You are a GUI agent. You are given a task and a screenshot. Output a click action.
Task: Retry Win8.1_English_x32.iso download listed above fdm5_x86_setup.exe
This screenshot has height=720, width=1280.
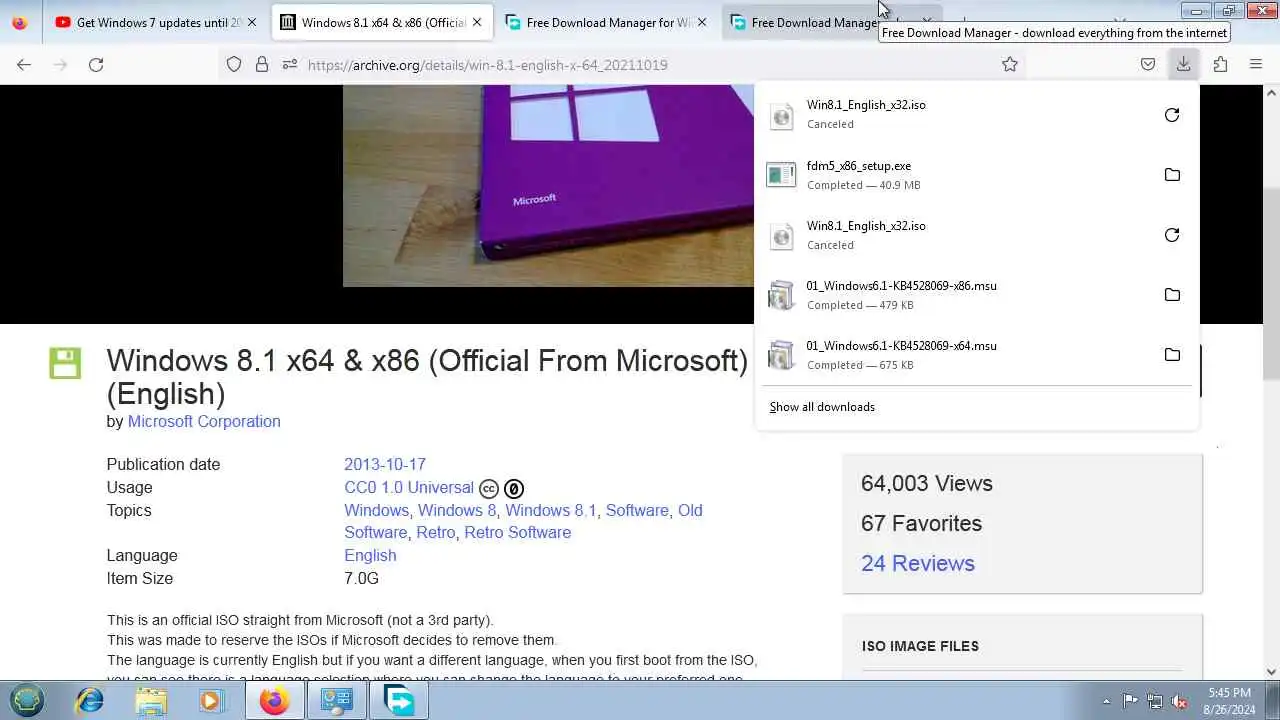[x=1172, y=115]
